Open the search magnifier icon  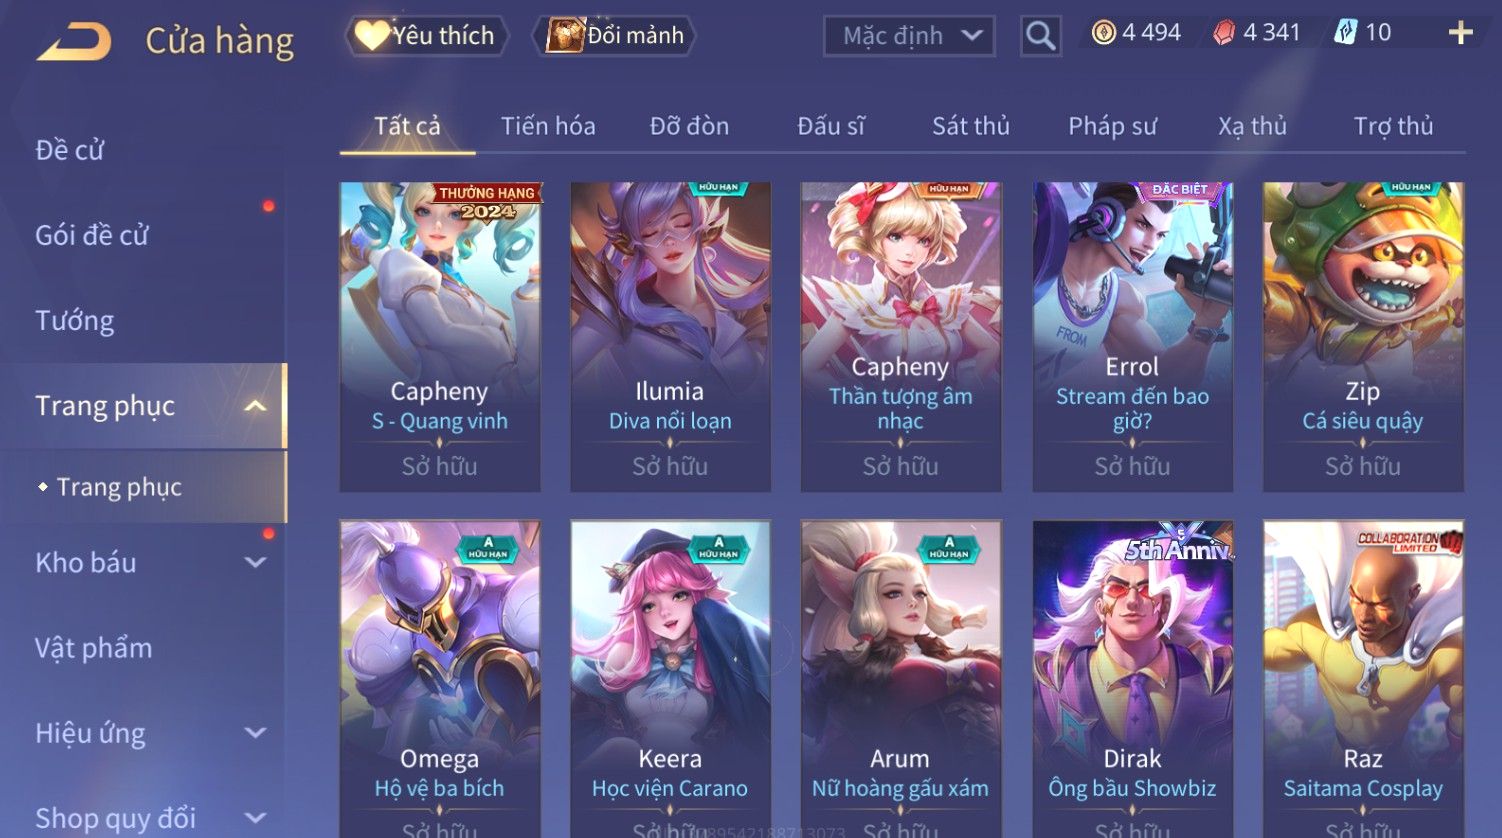1040,36
